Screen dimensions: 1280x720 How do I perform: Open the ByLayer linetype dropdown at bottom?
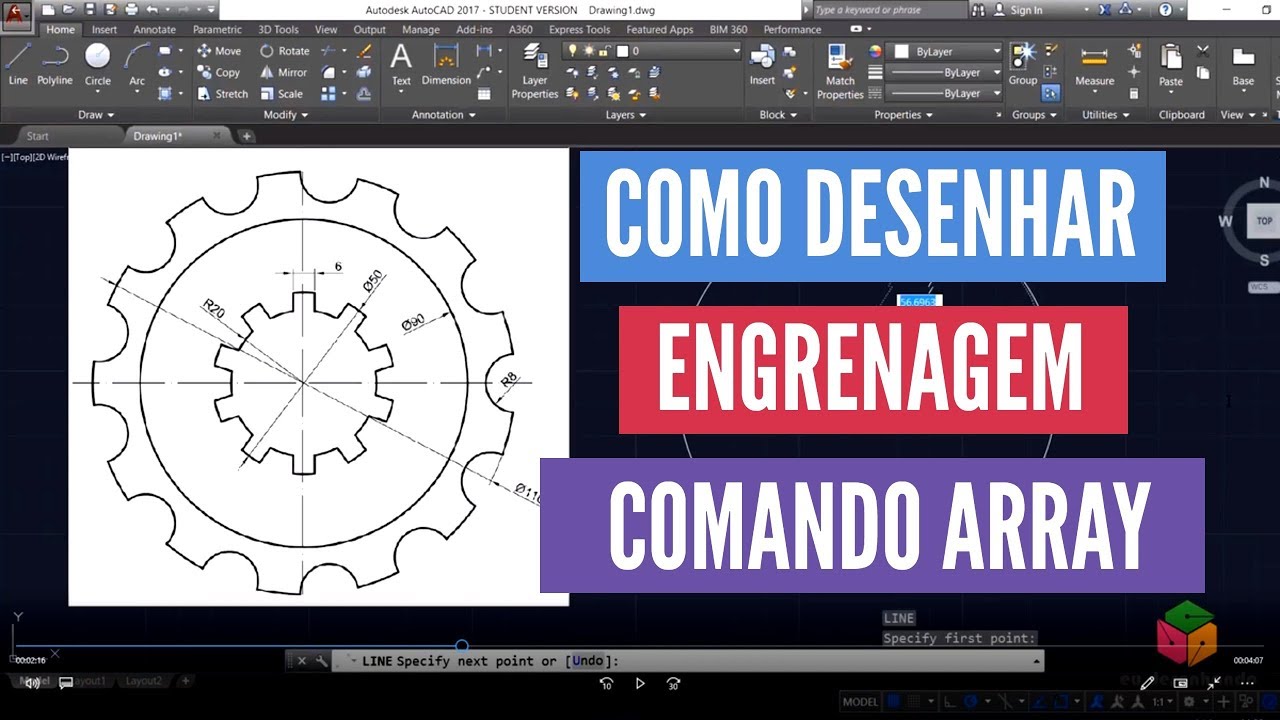point(946,93)
